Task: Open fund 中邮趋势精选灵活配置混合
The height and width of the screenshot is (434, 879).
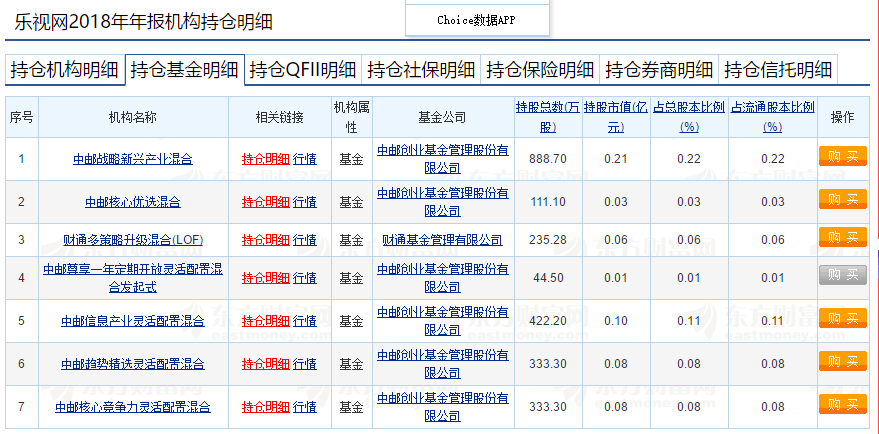Action: [x=133, y=364]
